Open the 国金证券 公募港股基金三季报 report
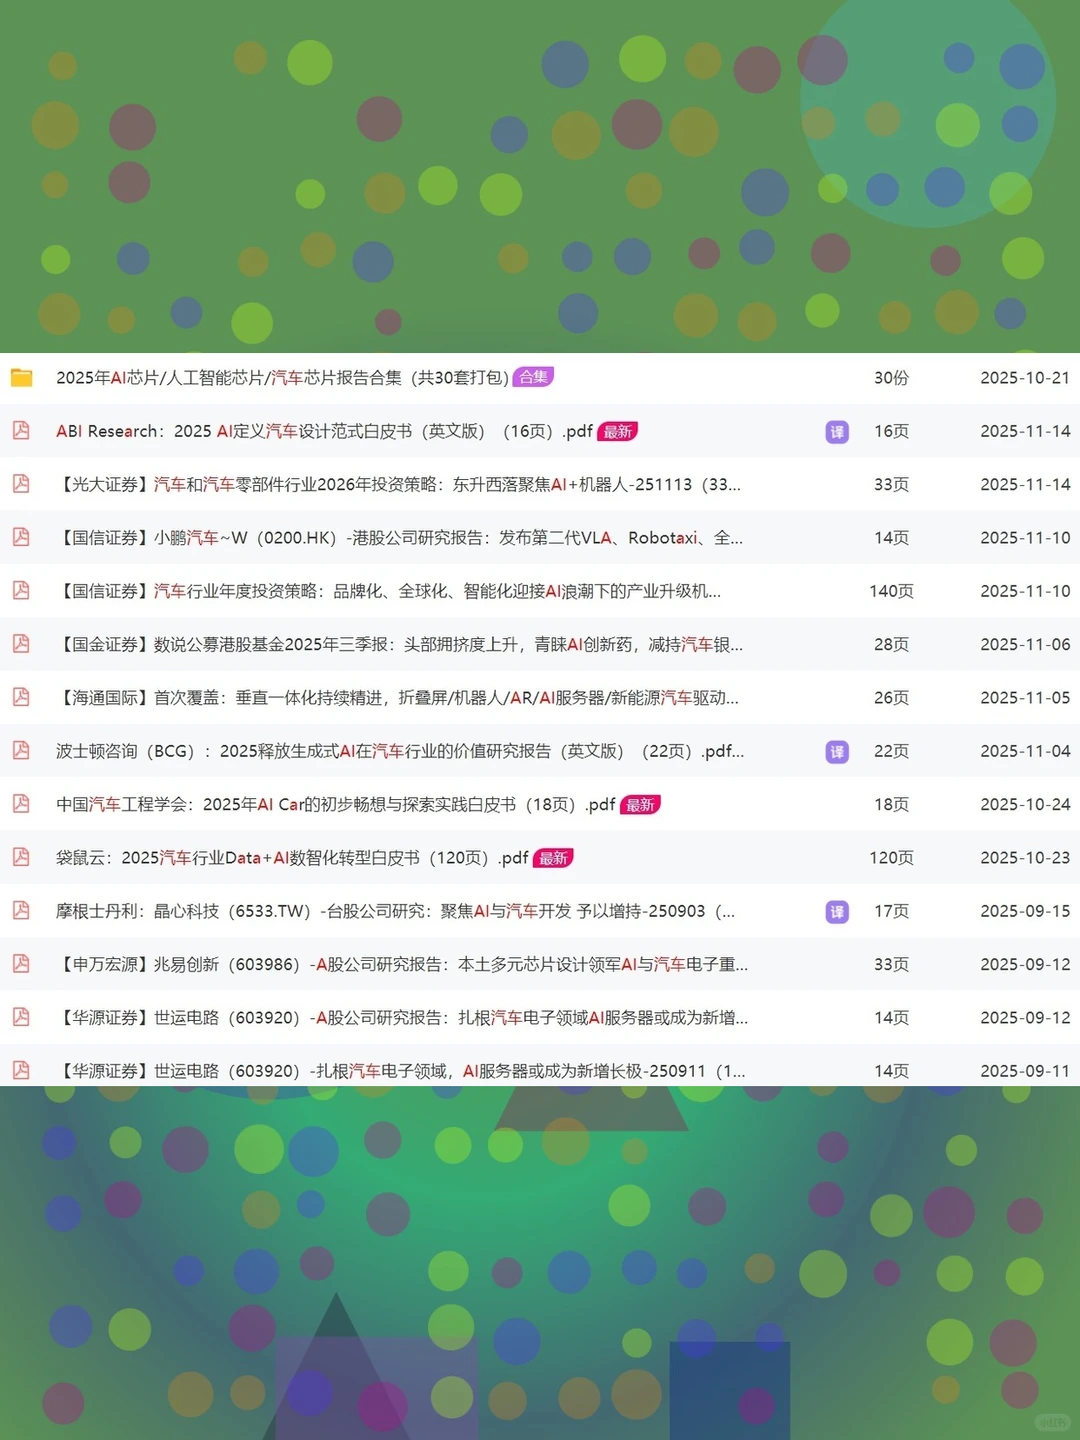The width and height of the screenshot is (1080, 1440). (x=400, y=645)
